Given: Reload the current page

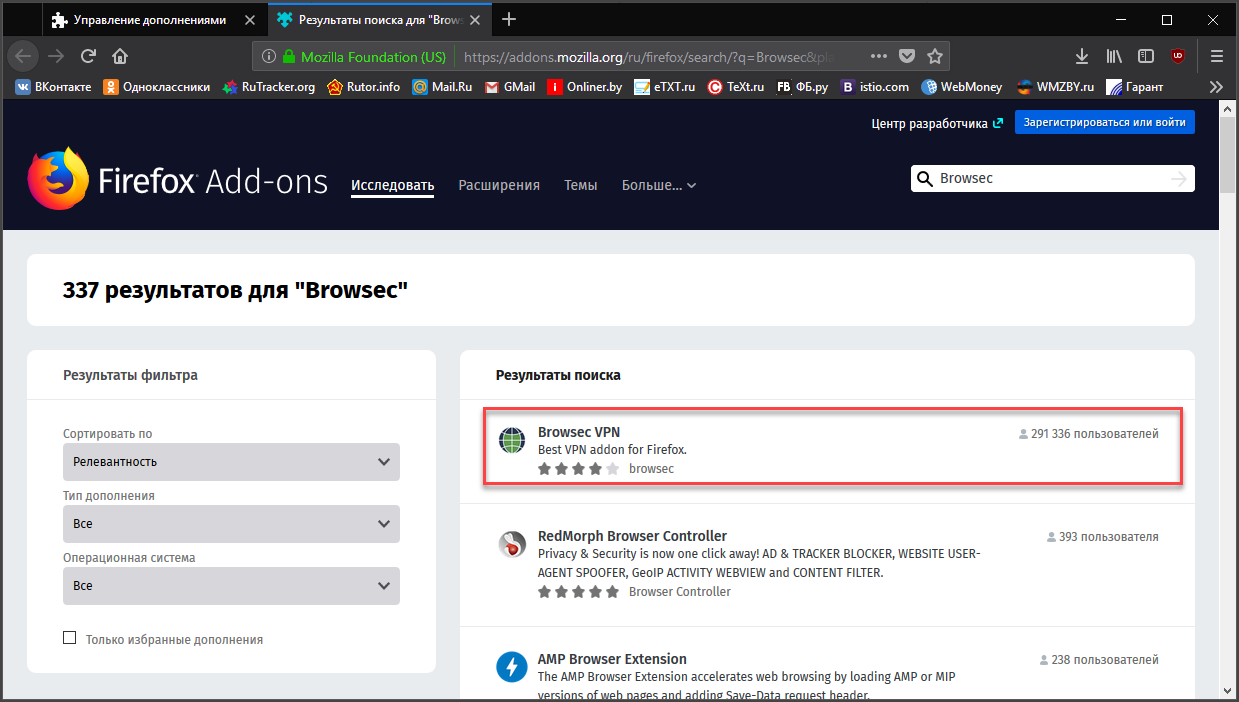Looking at the screenshot, I should (x=88, y=56).
